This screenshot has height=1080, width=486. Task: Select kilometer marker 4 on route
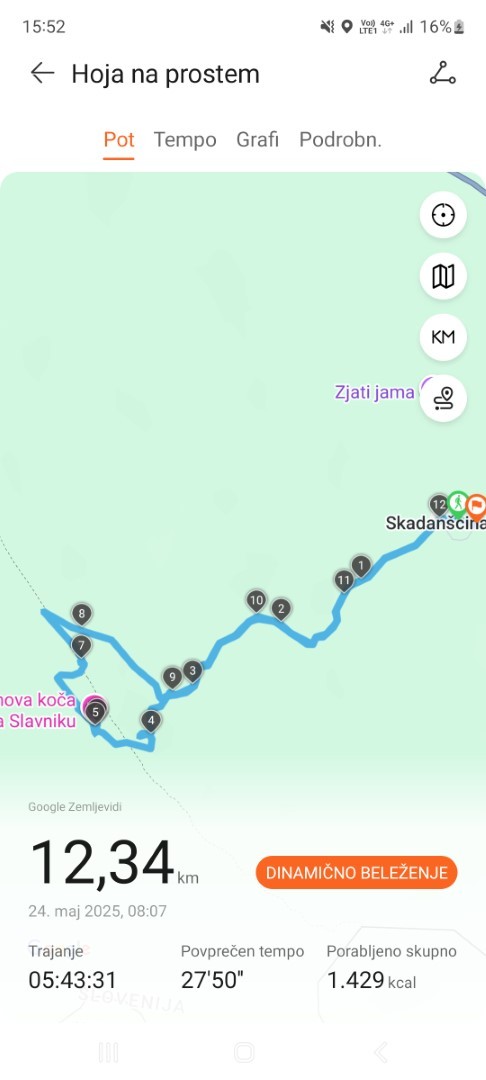coord(151,721)
